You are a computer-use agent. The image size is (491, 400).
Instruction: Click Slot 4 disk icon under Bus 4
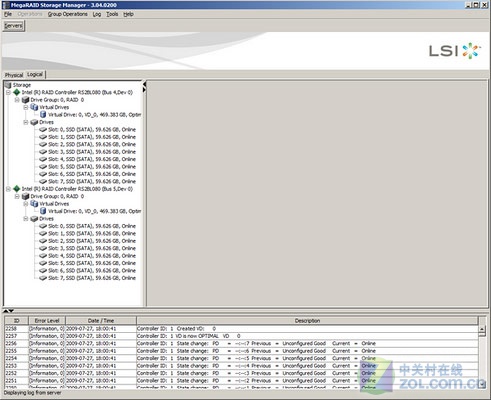(43, 159)
